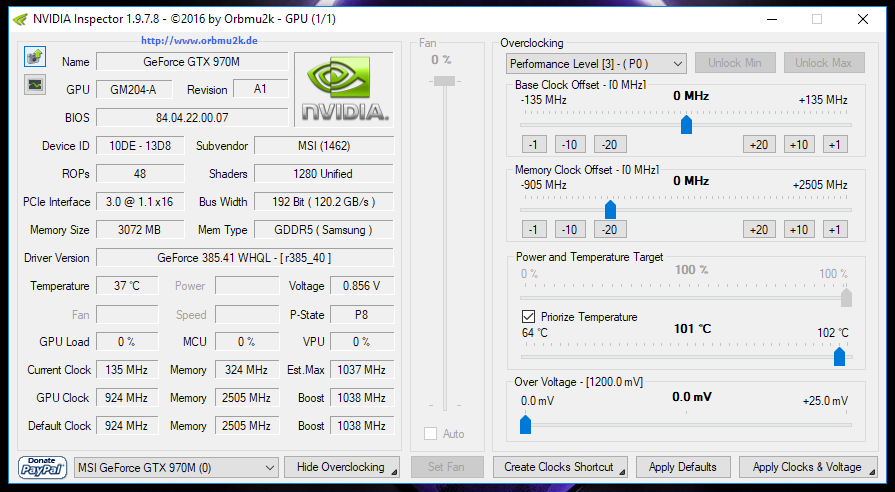Screen dimensions: 895x492
Task: Click Base Clock Offset -10 button
Action: pos(570,144)
